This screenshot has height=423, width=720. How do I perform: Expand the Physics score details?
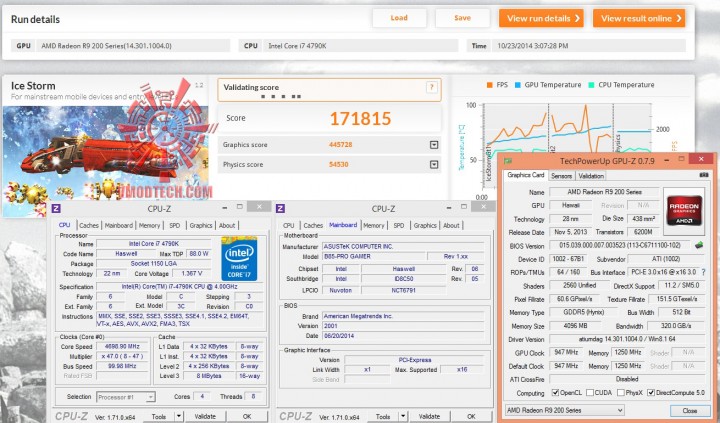tap(434, 164)
